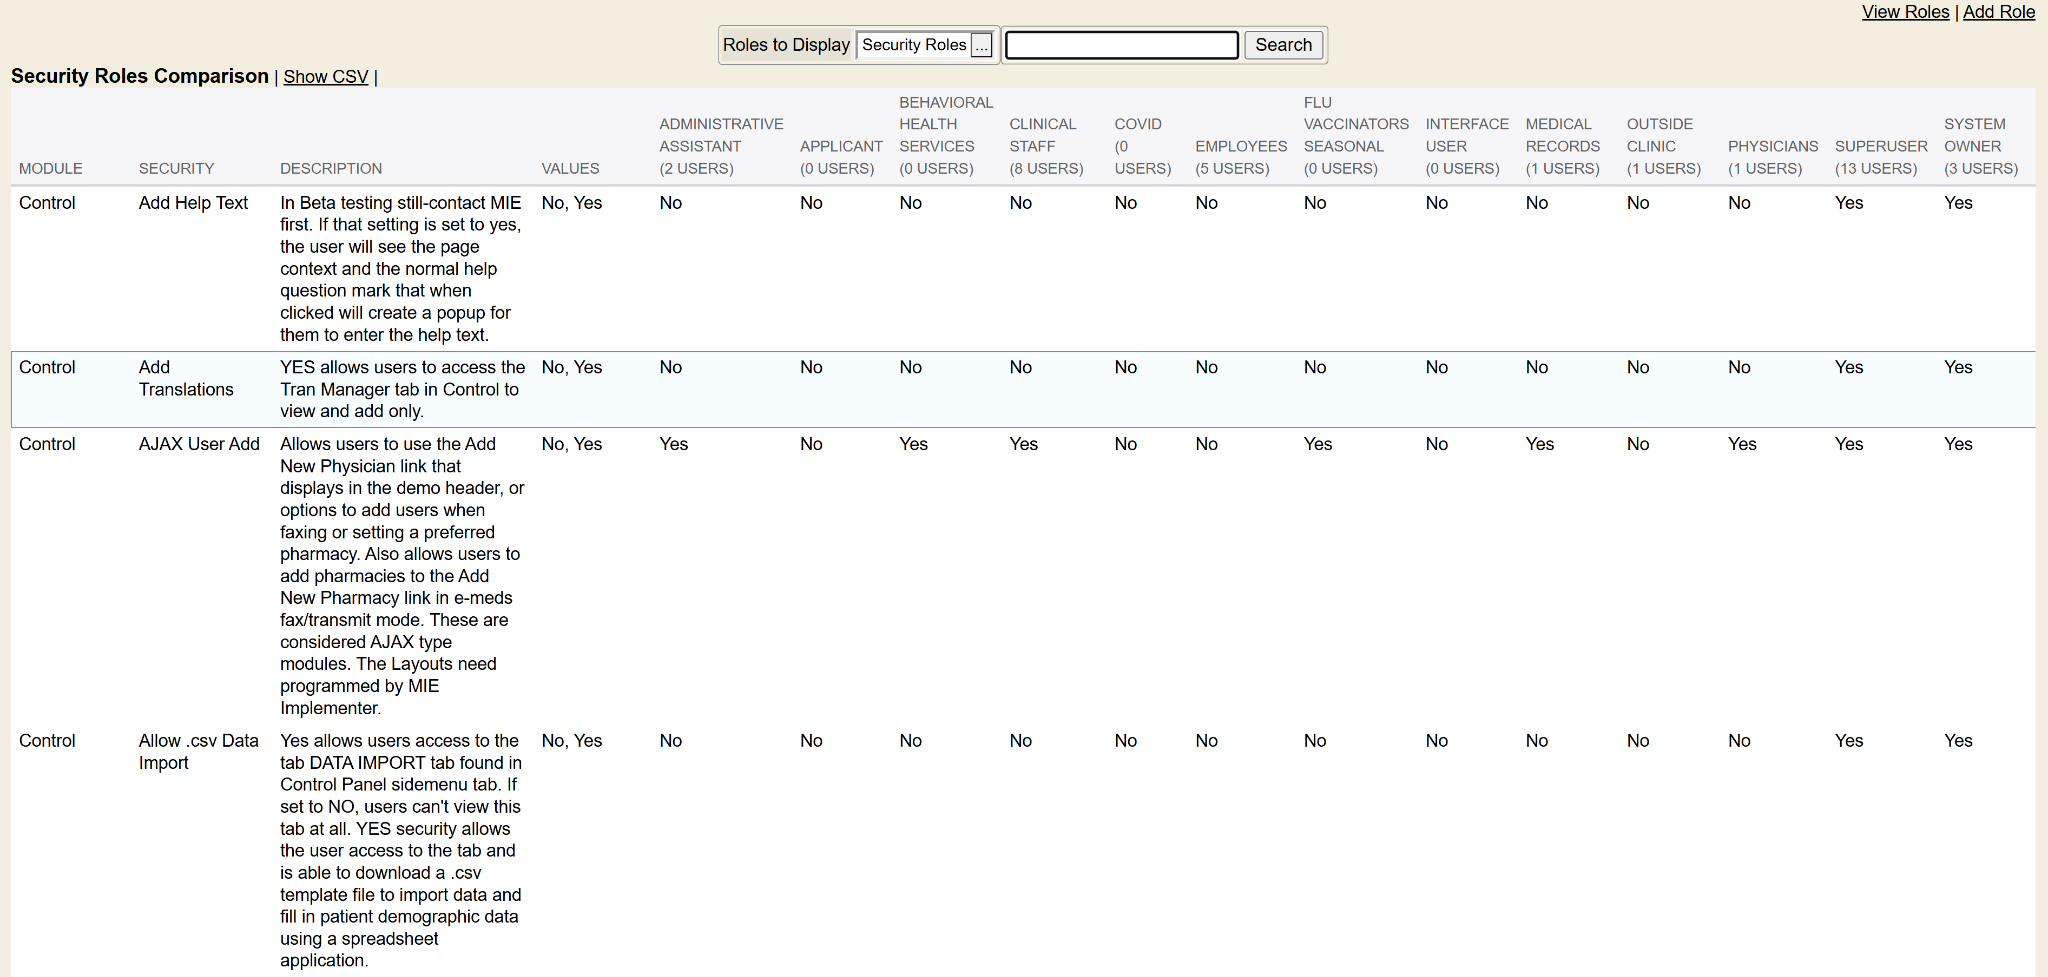Viewport: 2048px width, 977px height.
Task: Click the Add Help Text security row
Action: tap(193, 203)
